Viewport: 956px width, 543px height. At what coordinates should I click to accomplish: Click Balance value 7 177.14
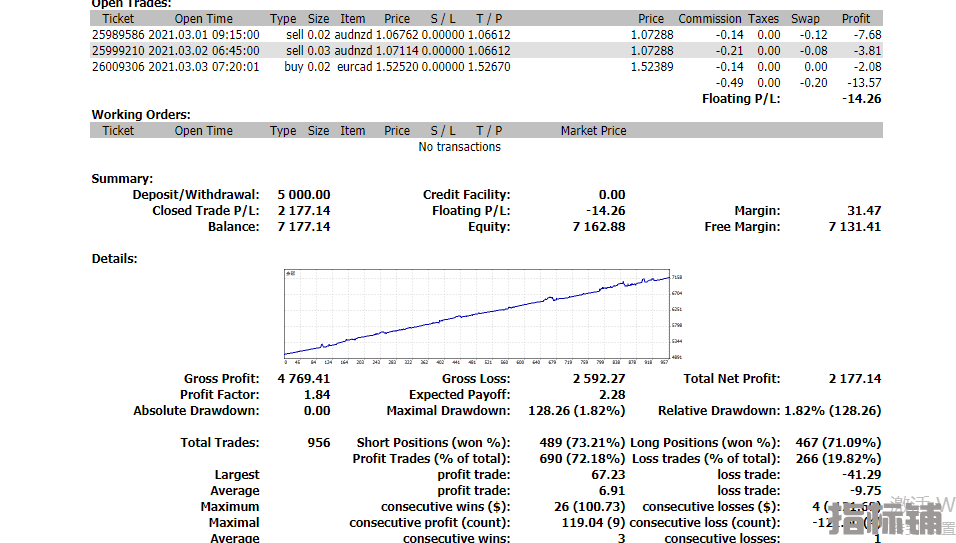304,227
